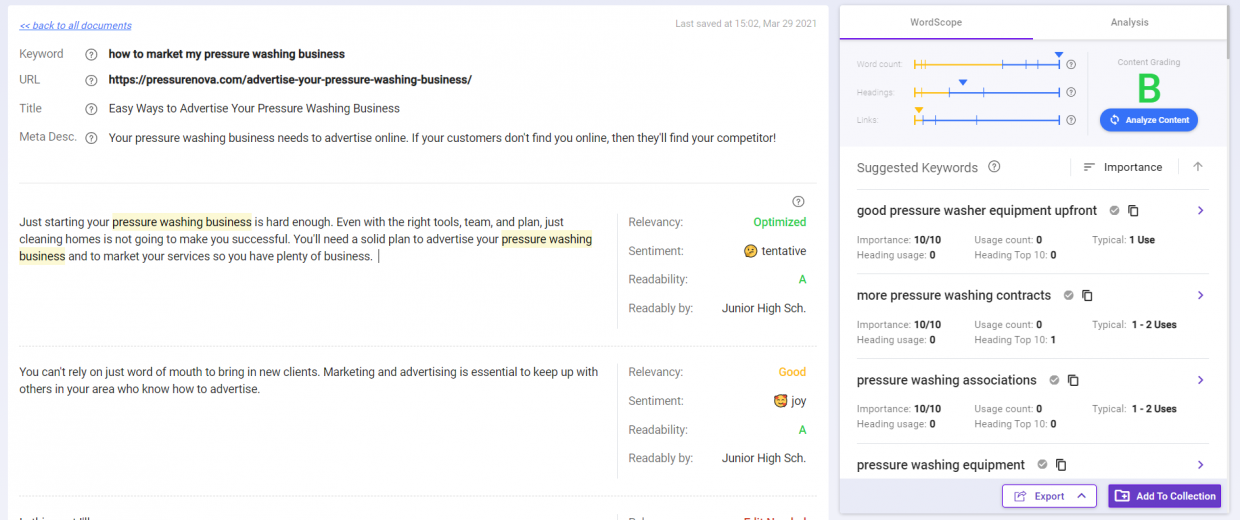The image size is (1240, 520).
Task: Copy keyword good pressure washer equipment upfront
Action: tap(1133, 211)
